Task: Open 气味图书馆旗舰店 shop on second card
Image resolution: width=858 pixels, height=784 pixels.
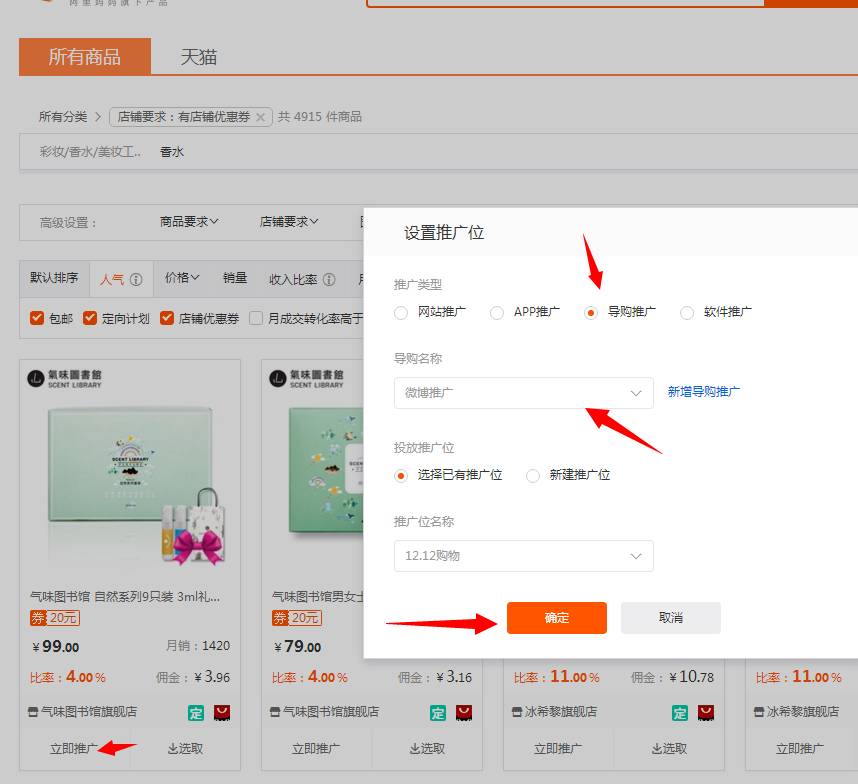Action: click(331, 712)
